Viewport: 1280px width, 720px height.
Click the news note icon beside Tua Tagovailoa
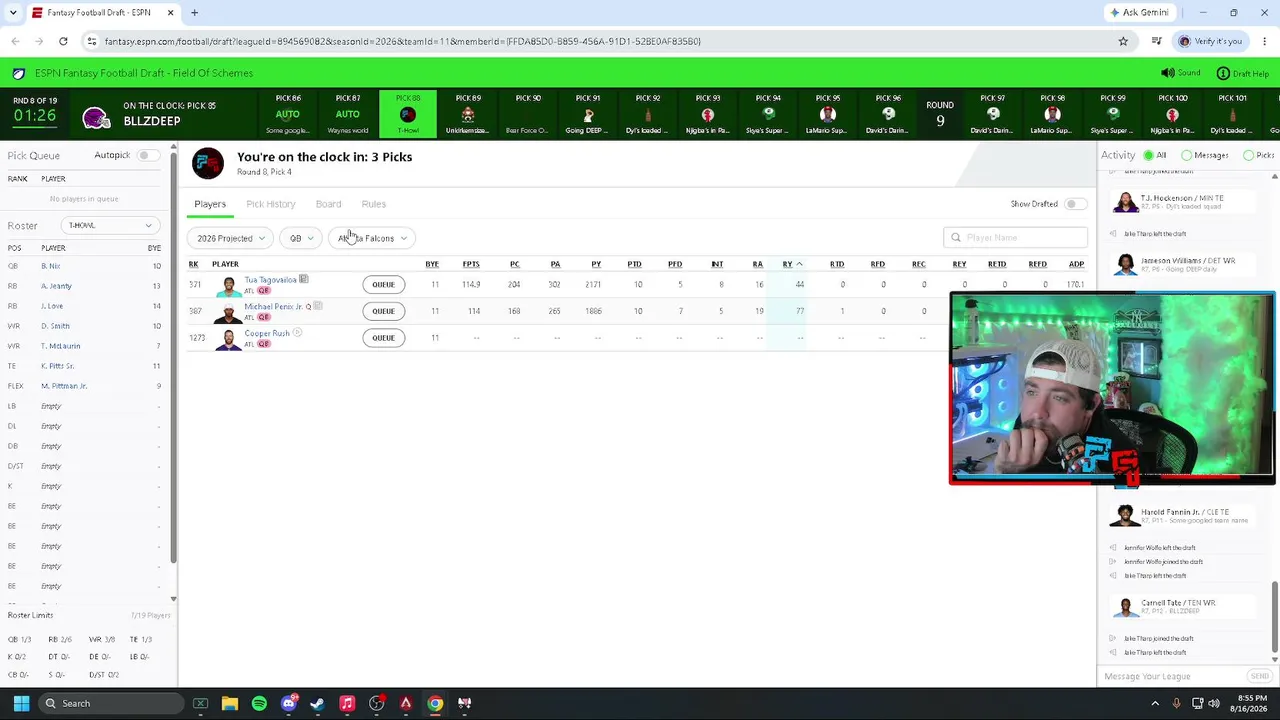(303, 279)
